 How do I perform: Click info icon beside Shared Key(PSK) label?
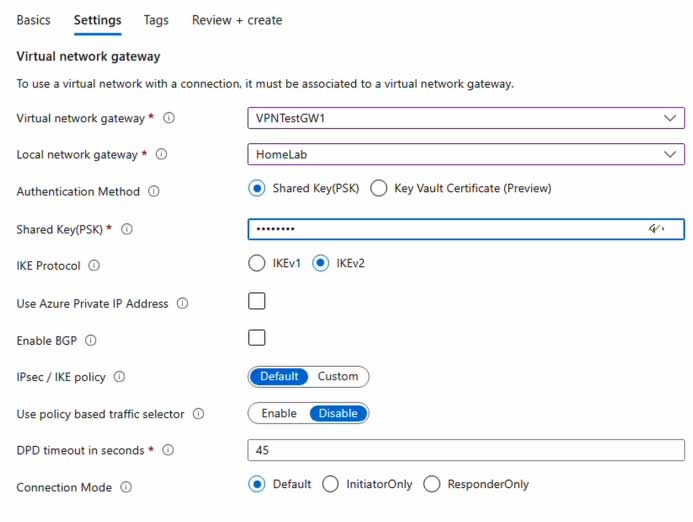click(127, 230)
